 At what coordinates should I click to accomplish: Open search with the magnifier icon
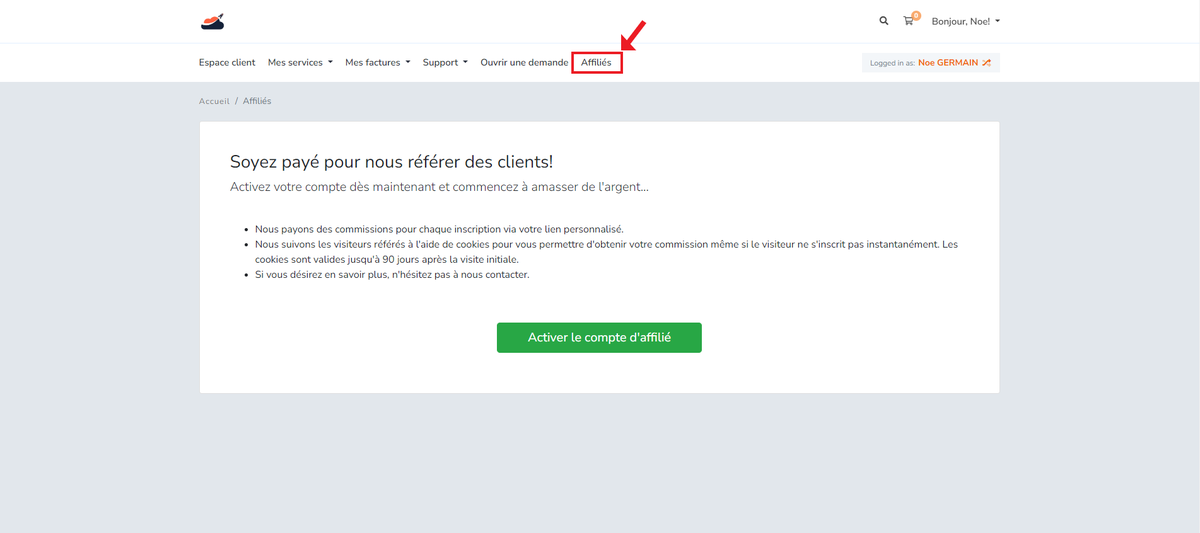click(x=883, y=20)
